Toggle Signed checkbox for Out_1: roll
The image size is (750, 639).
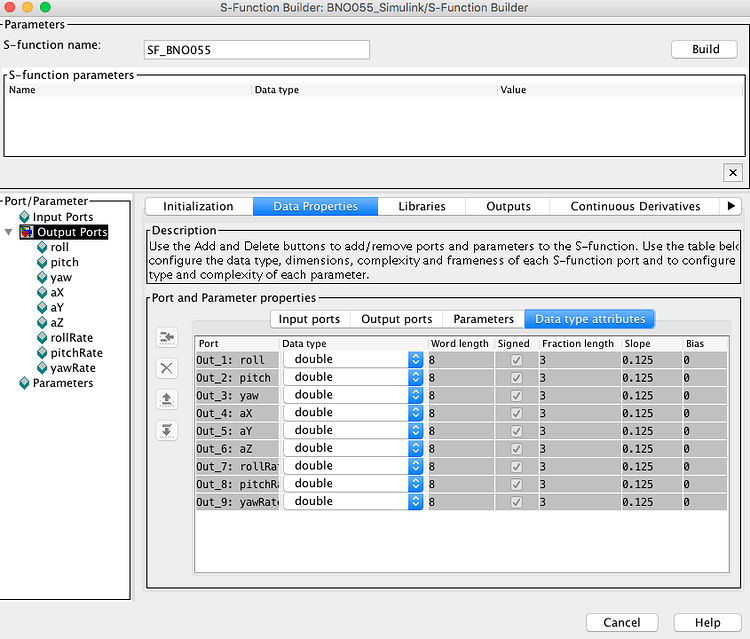(517, 360)
